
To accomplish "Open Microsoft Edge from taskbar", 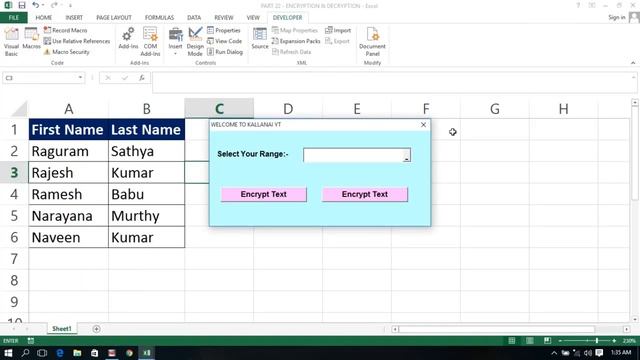I will (x=60, y=353).
